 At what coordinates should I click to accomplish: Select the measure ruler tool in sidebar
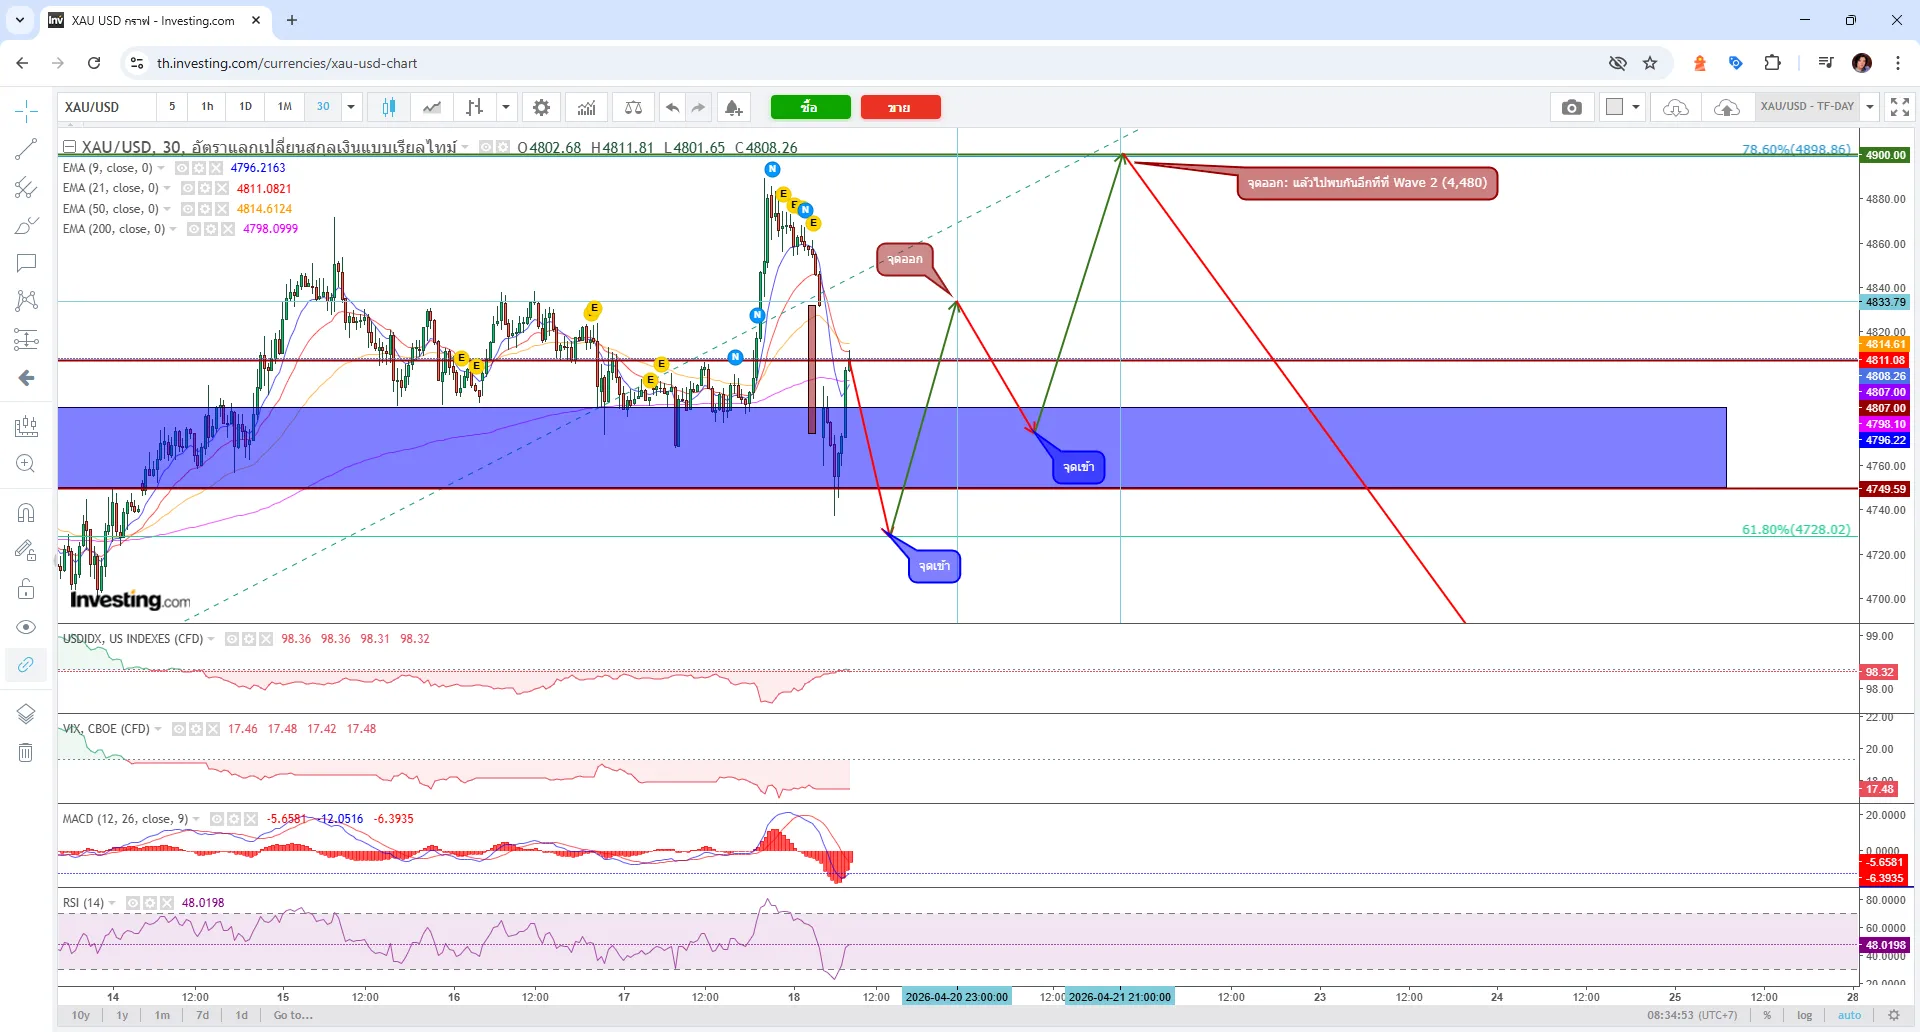pyautogui.click(x=27, y=427)
